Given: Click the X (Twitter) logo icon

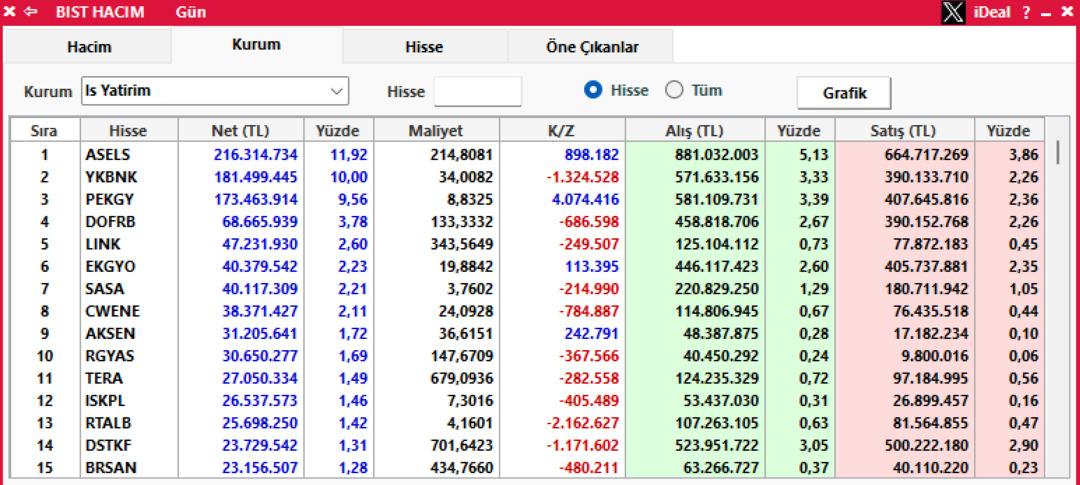Looking at the screenshot, I should [x=954, y=13].
